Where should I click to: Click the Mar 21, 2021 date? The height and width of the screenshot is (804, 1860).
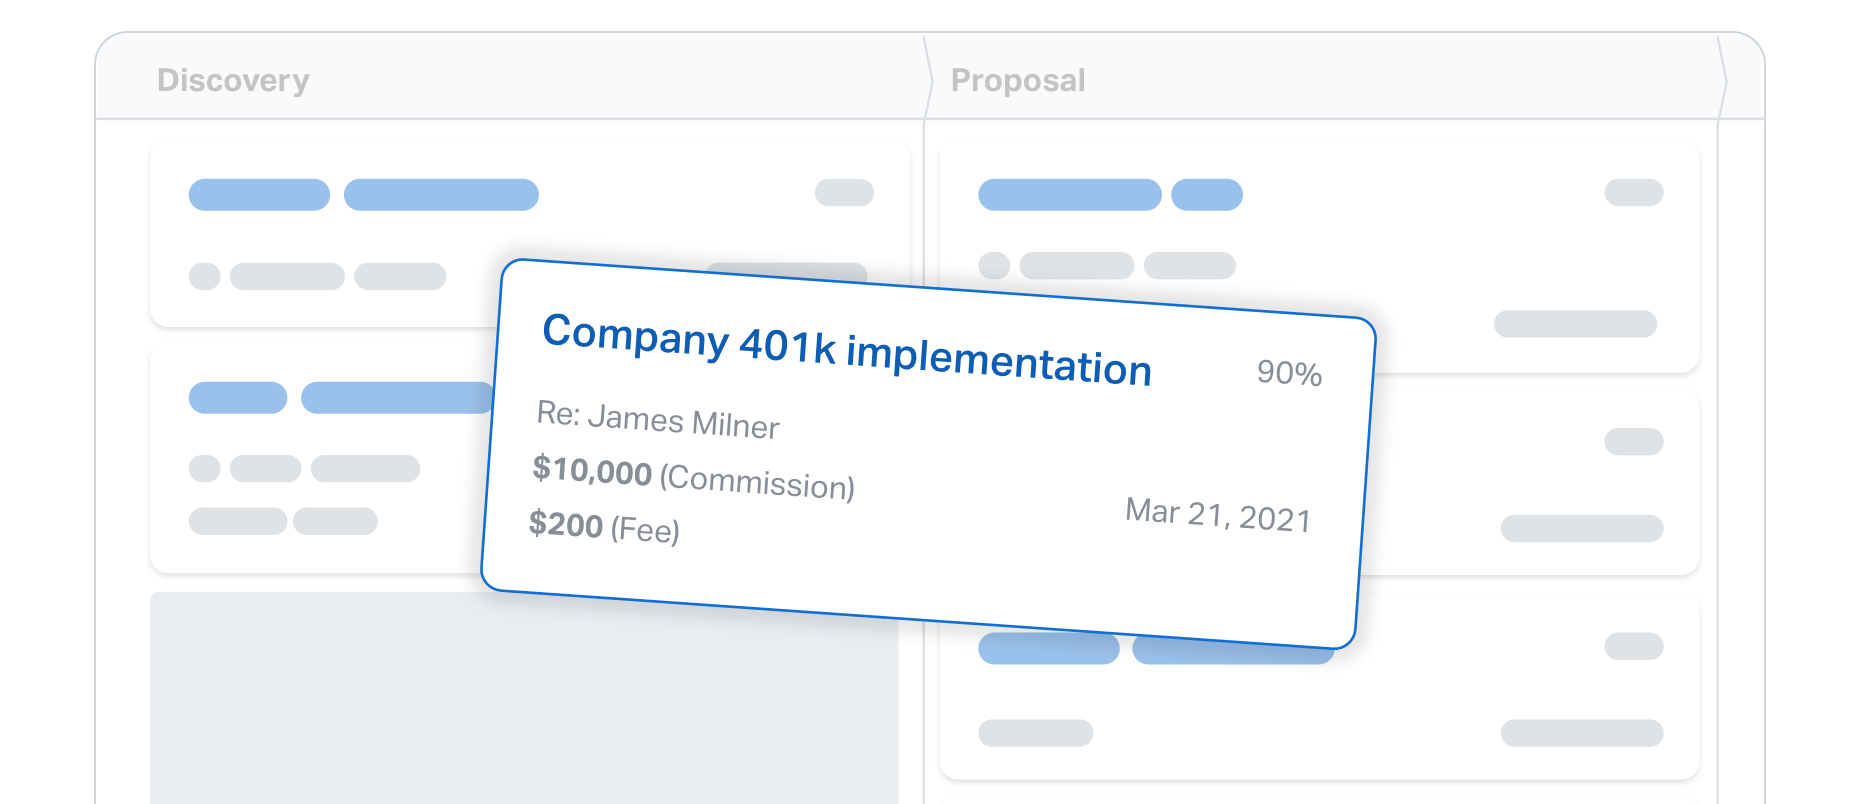pyautogui.click(x=1218, y=515)
